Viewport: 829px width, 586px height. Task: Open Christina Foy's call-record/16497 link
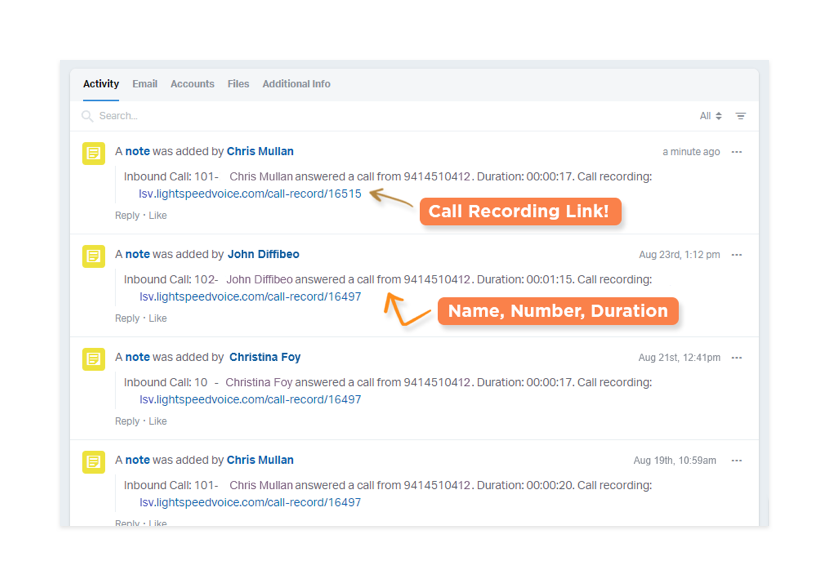(250, 399)
